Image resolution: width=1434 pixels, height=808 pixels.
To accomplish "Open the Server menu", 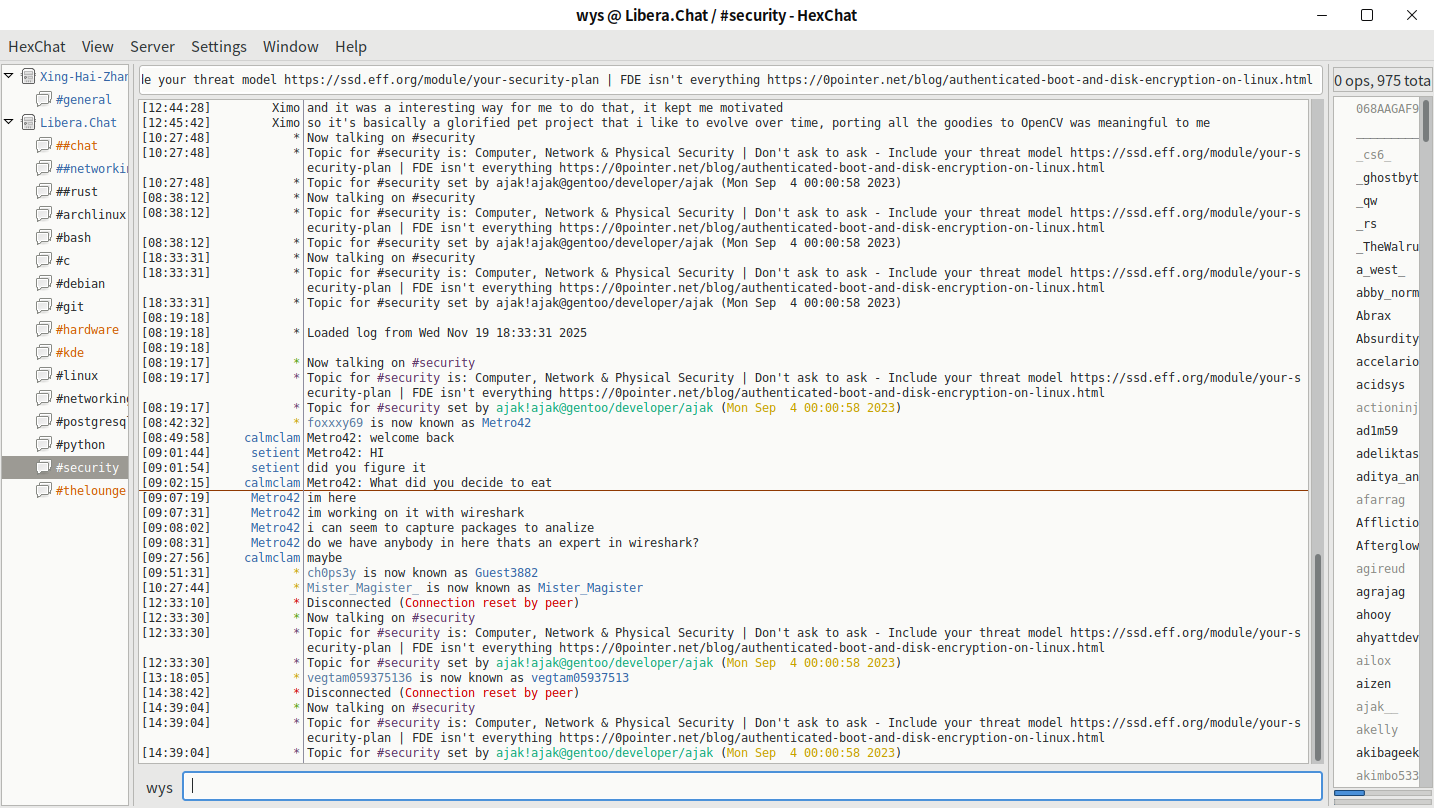I will pyautogui.click(x=152, y=47).
